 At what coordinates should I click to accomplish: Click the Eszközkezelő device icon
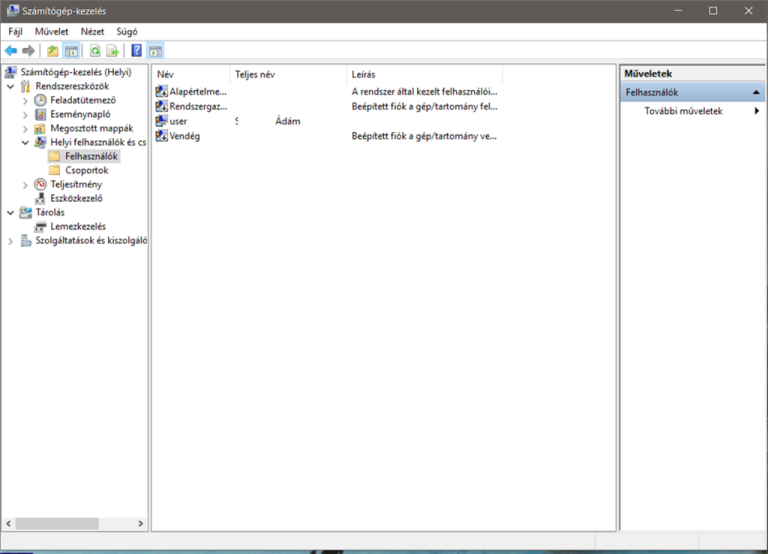coord(40,198)
